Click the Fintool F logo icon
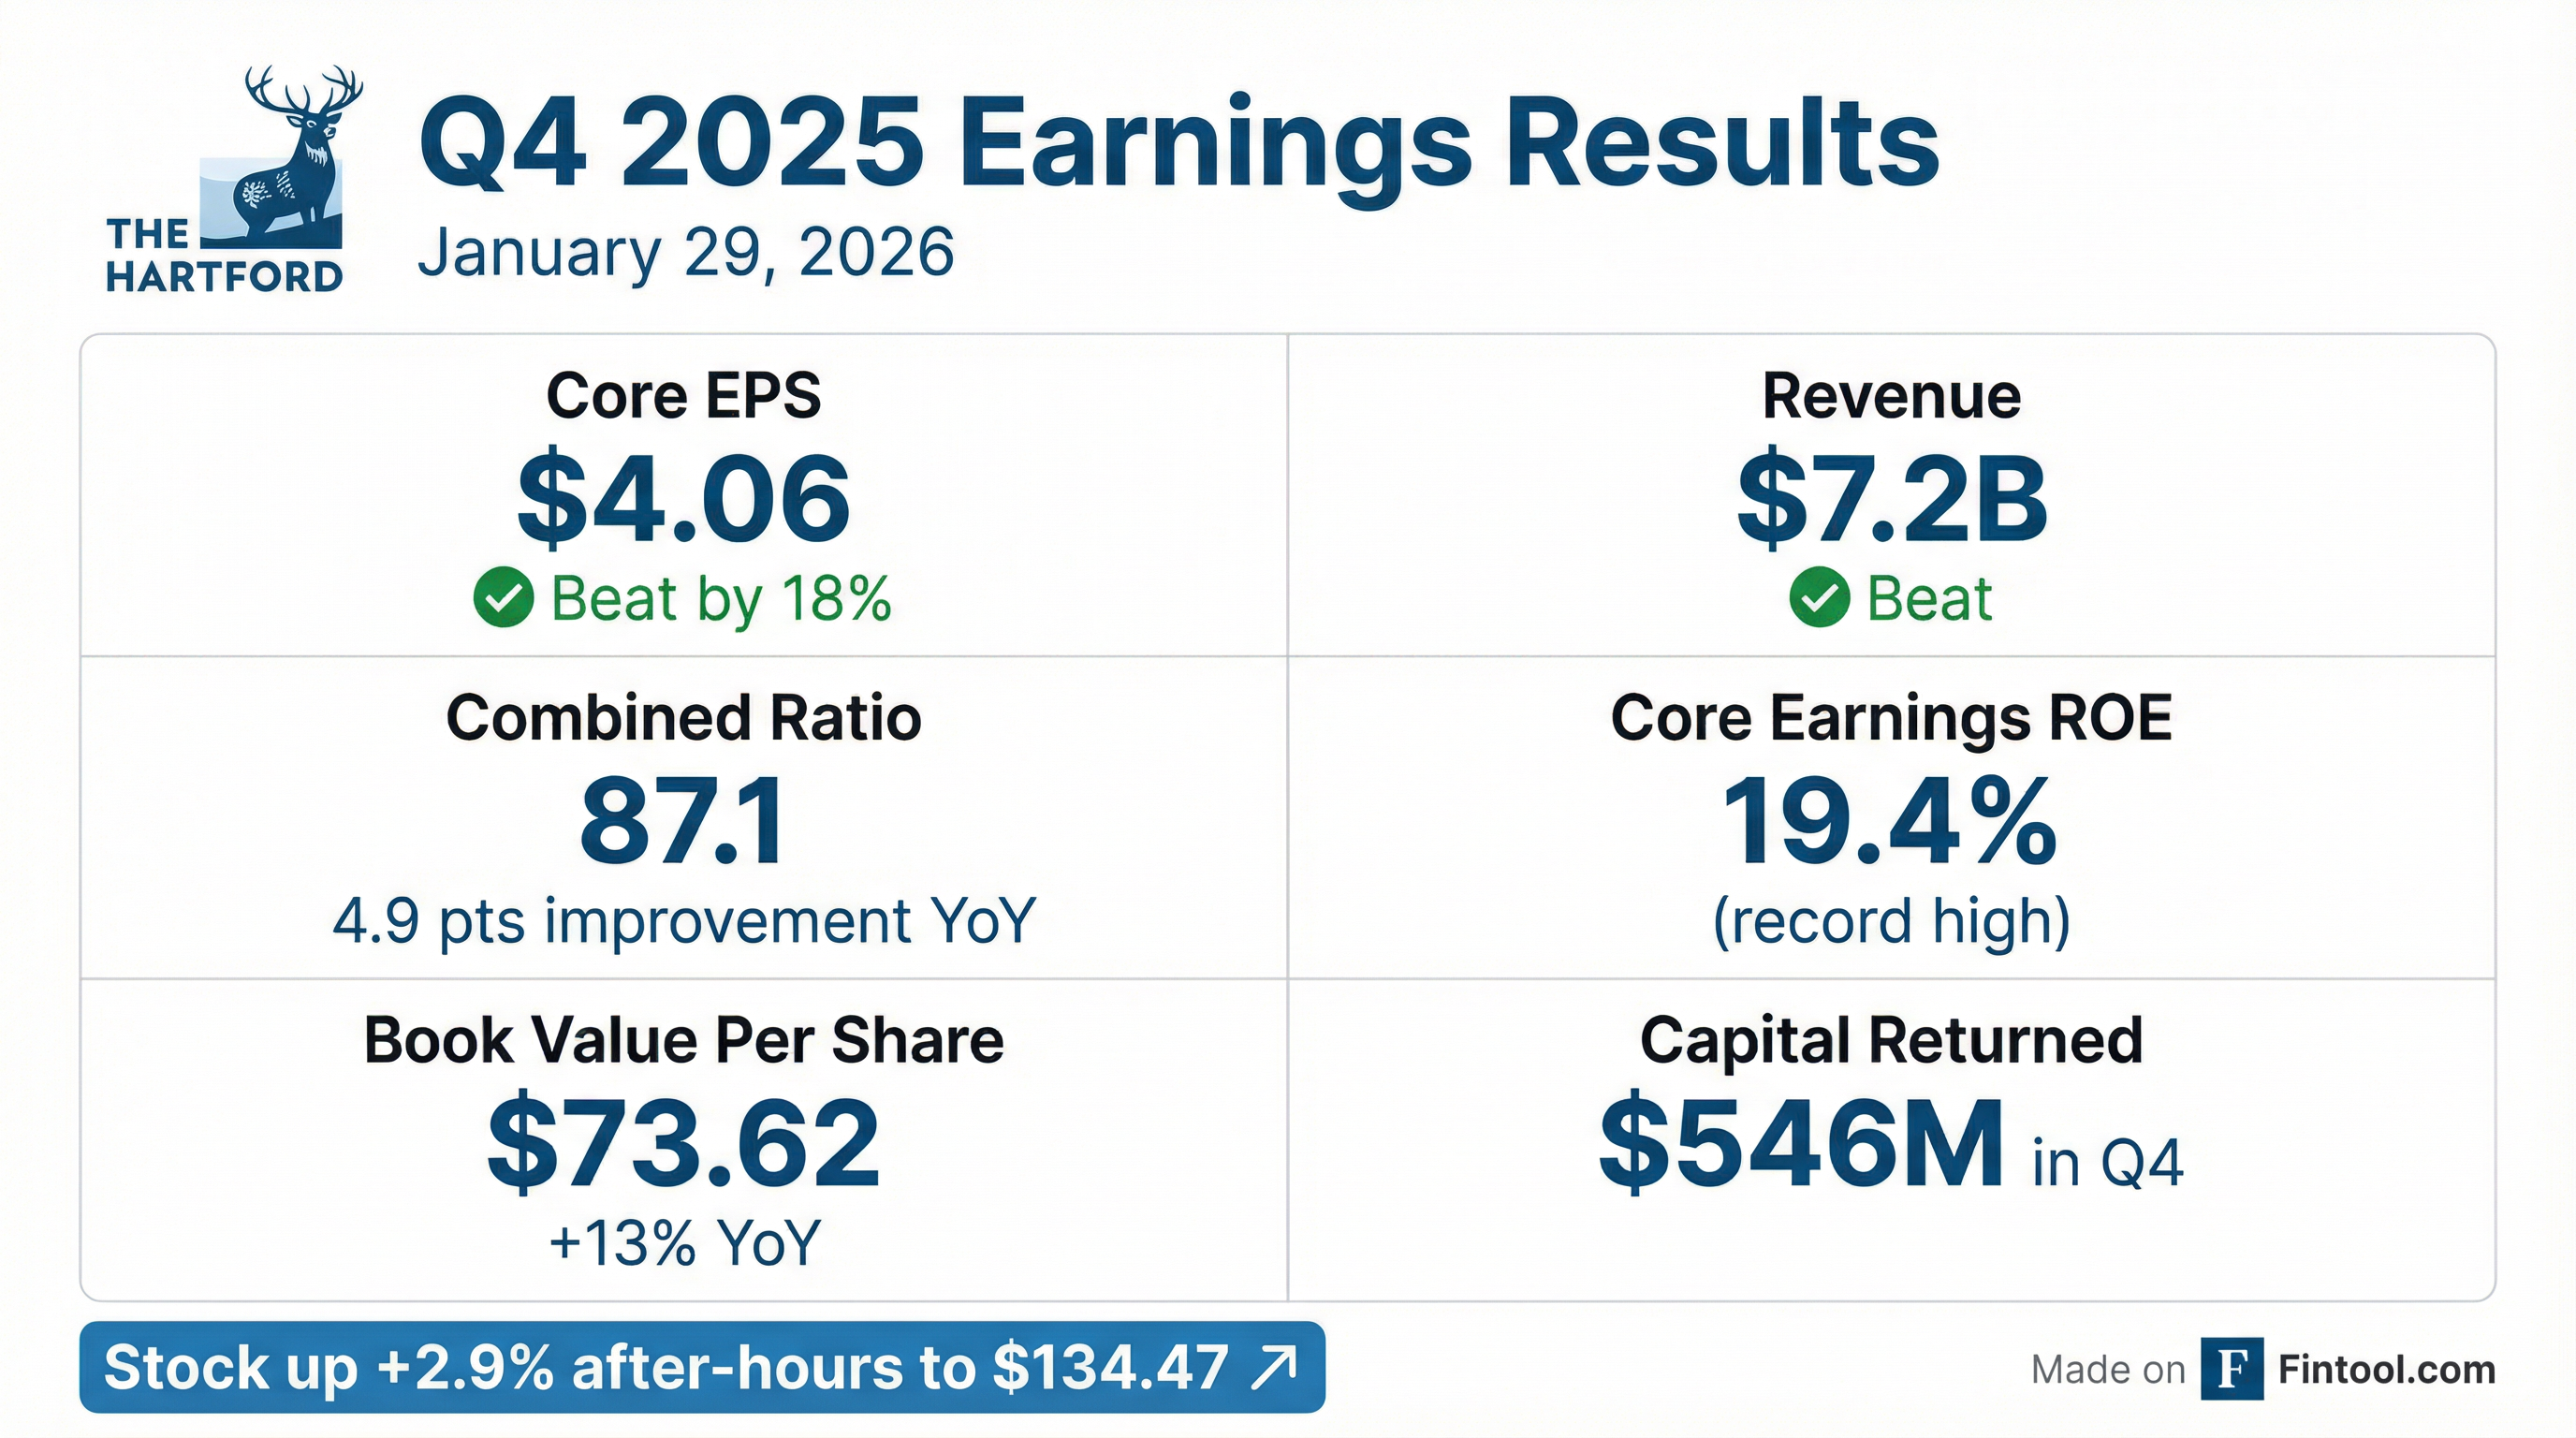Viewport: 2576px width, 1438px height. tap(2232, 1369)
